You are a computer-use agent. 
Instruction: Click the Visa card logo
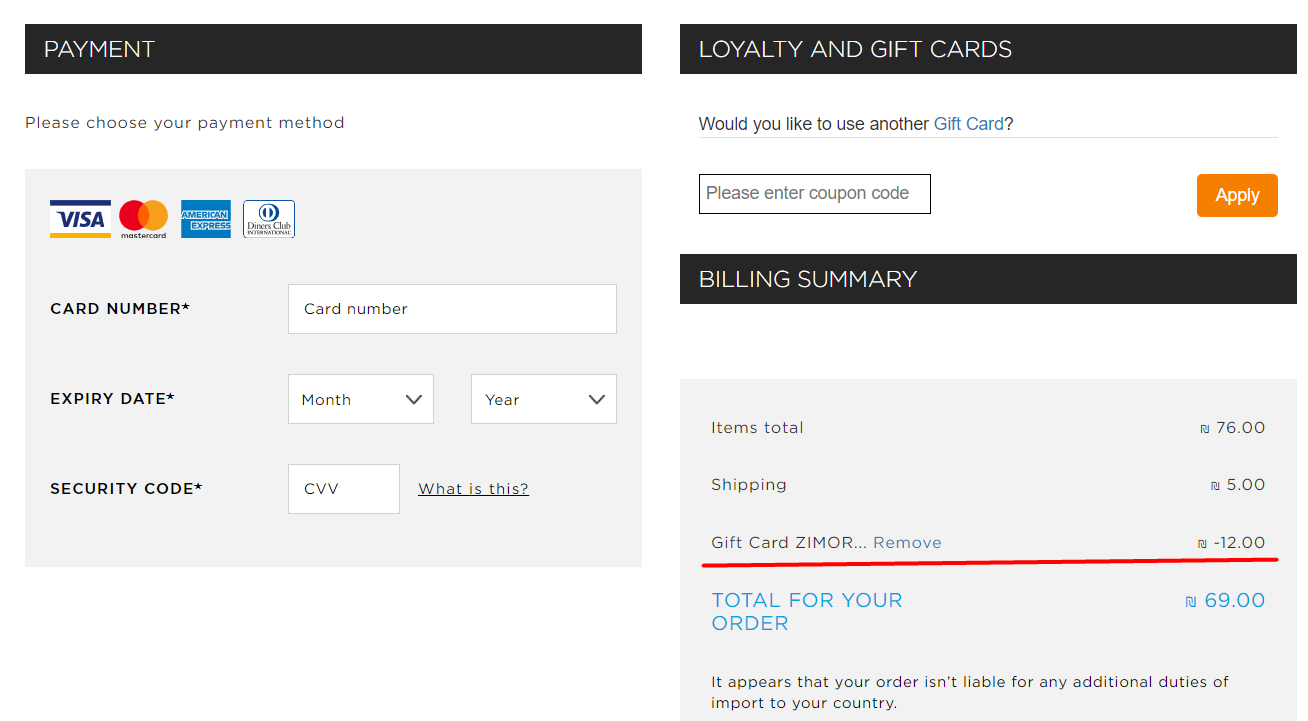[x=80, y=219]
